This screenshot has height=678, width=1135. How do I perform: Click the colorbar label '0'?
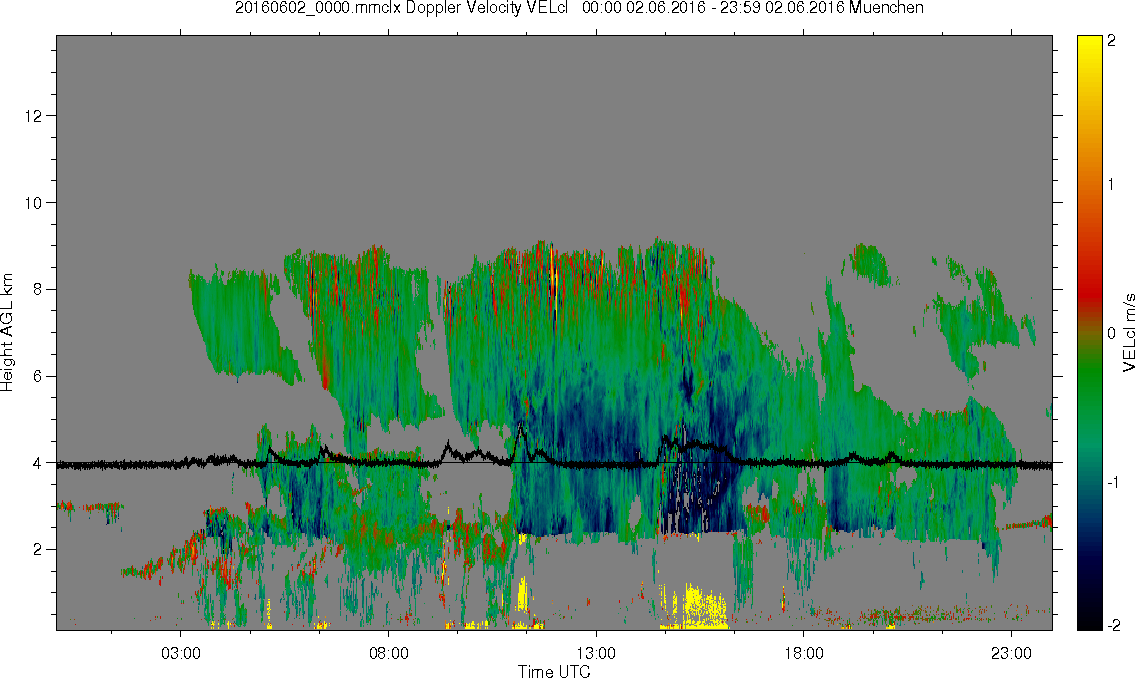1112,334
